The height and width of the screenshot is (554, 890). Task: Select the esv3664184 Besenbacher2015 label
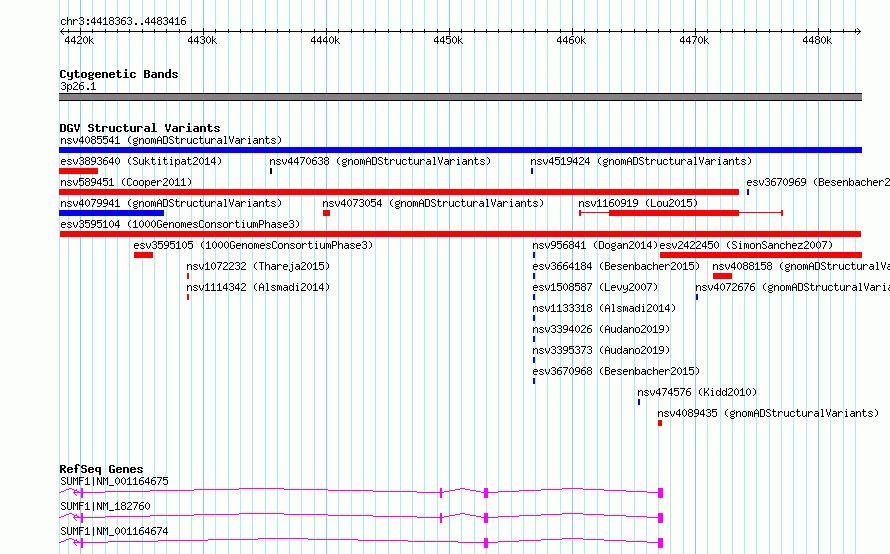click(x=616, y=266)
